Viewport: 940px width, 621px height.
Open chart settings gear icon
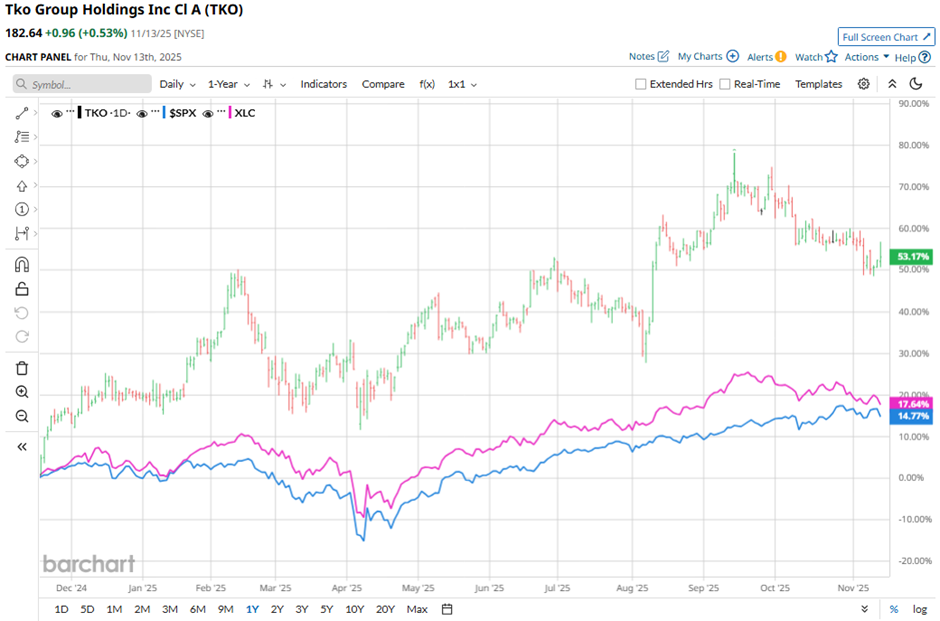click(x=863, y=84)
